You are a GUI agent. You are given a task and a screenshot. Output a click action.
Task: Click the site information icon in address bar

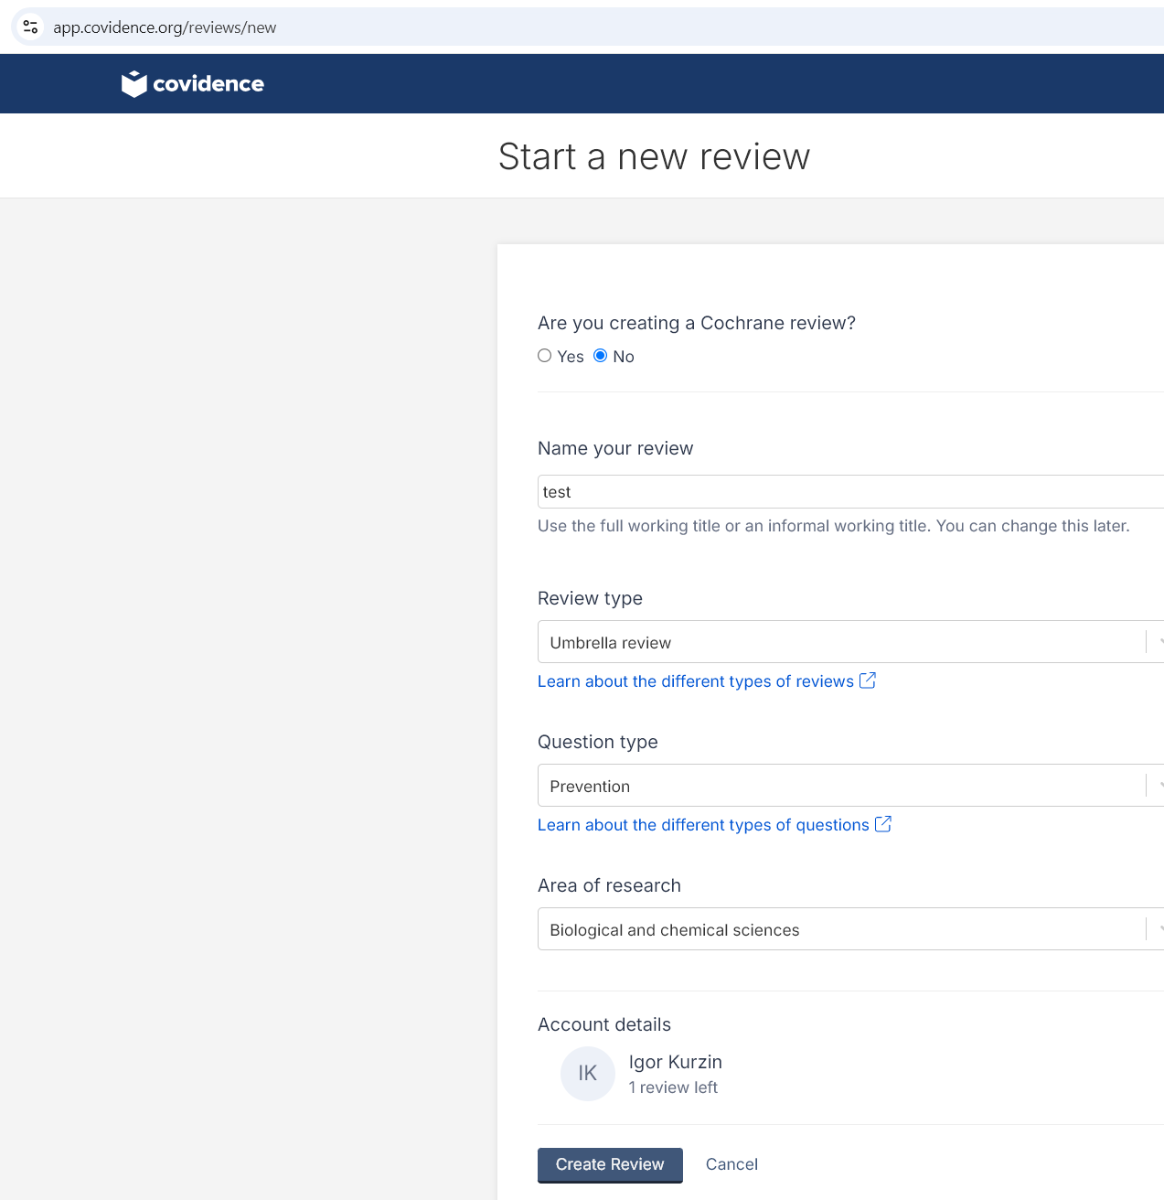30,27
